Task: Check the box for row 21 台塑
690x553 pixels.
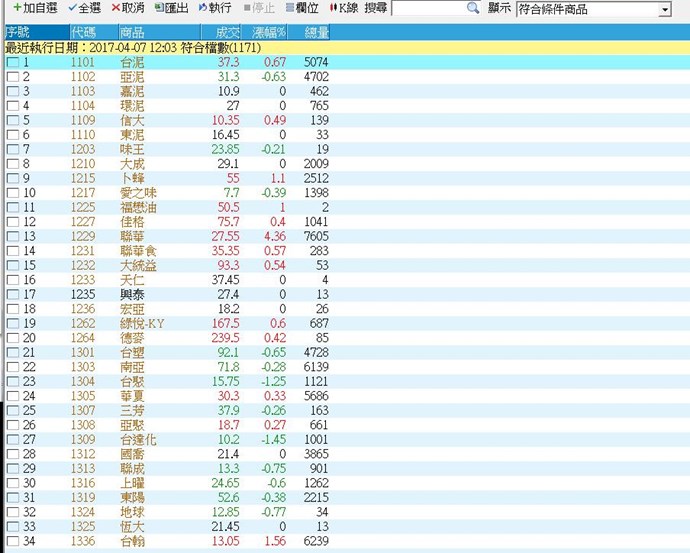Action: [13, 353]
